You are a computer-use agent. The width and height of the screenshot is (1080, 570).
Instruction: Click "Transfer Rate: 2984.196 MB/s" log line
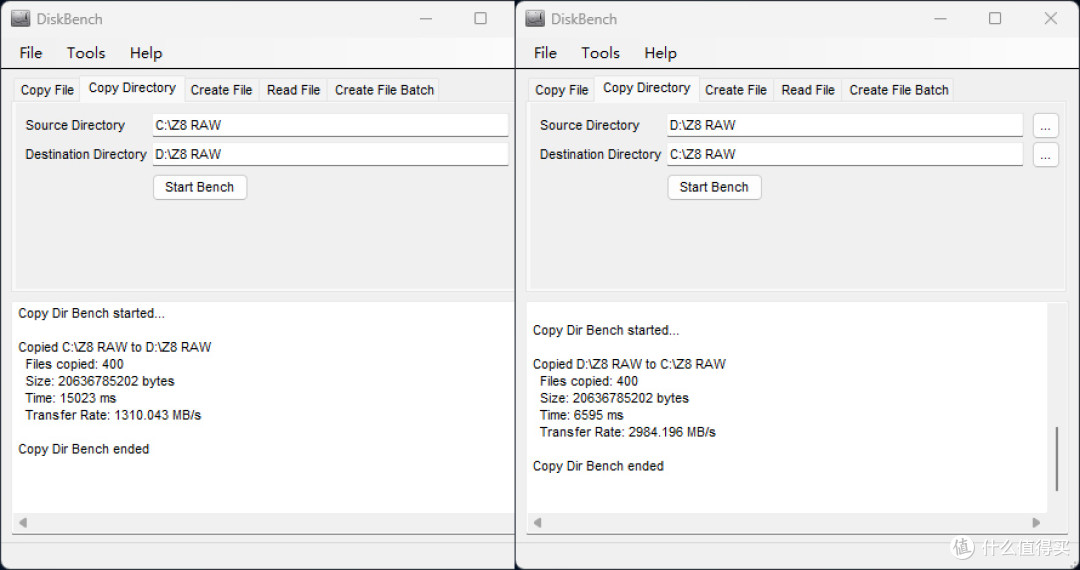pos(627,432)
